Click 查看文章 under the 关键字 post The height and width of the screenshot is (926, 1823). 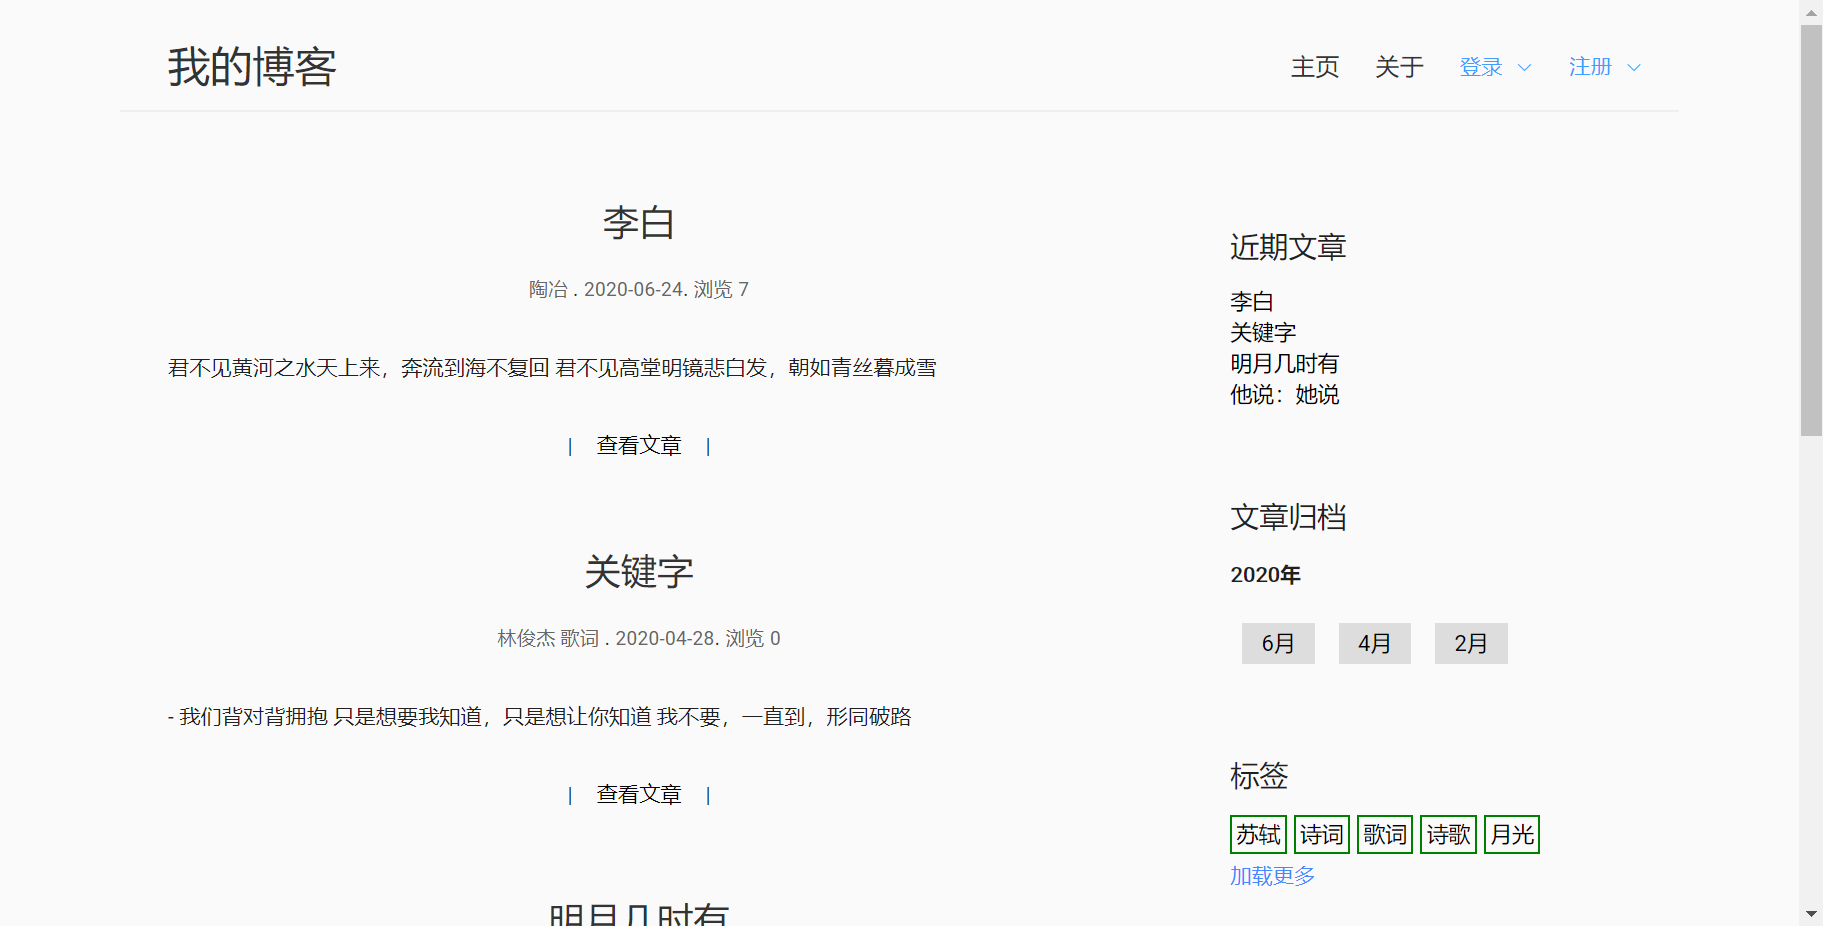pos(638,795)
